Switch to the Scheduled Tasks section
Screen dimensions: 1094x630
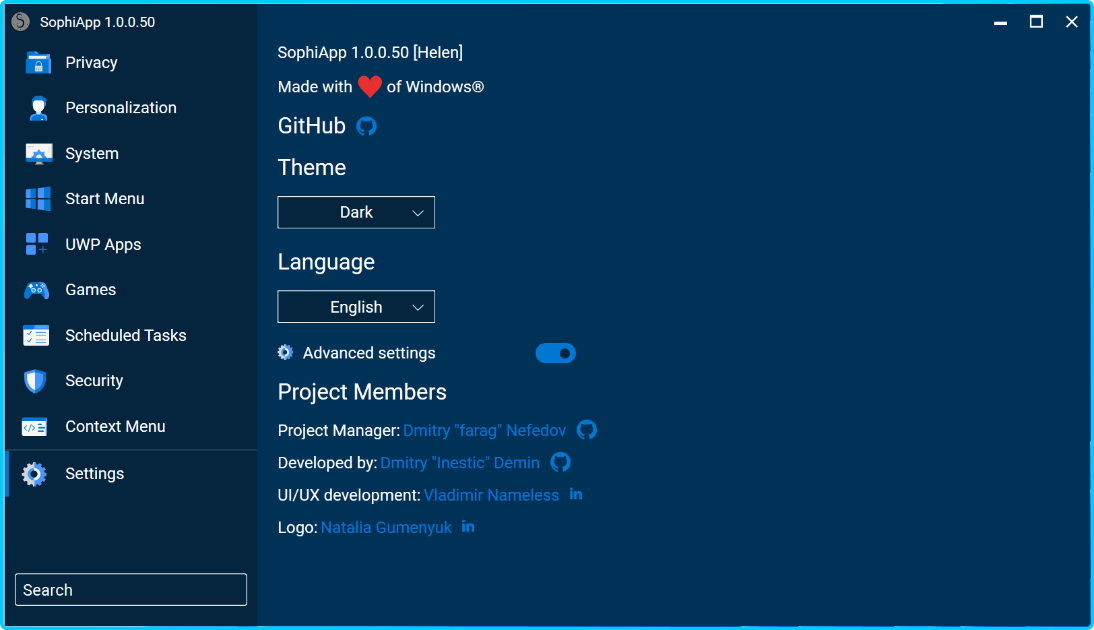[125, 336]
